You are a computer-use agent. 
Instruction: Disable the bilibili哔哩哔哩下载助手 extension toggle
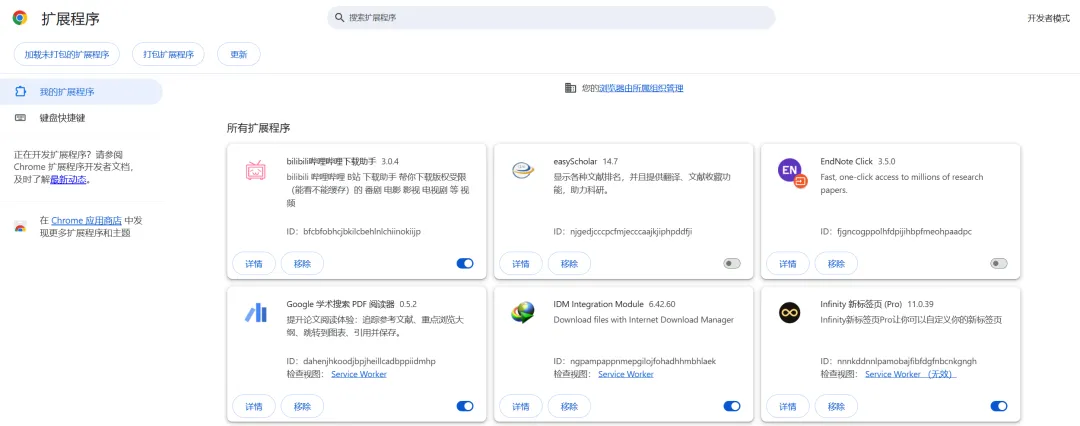465,263
